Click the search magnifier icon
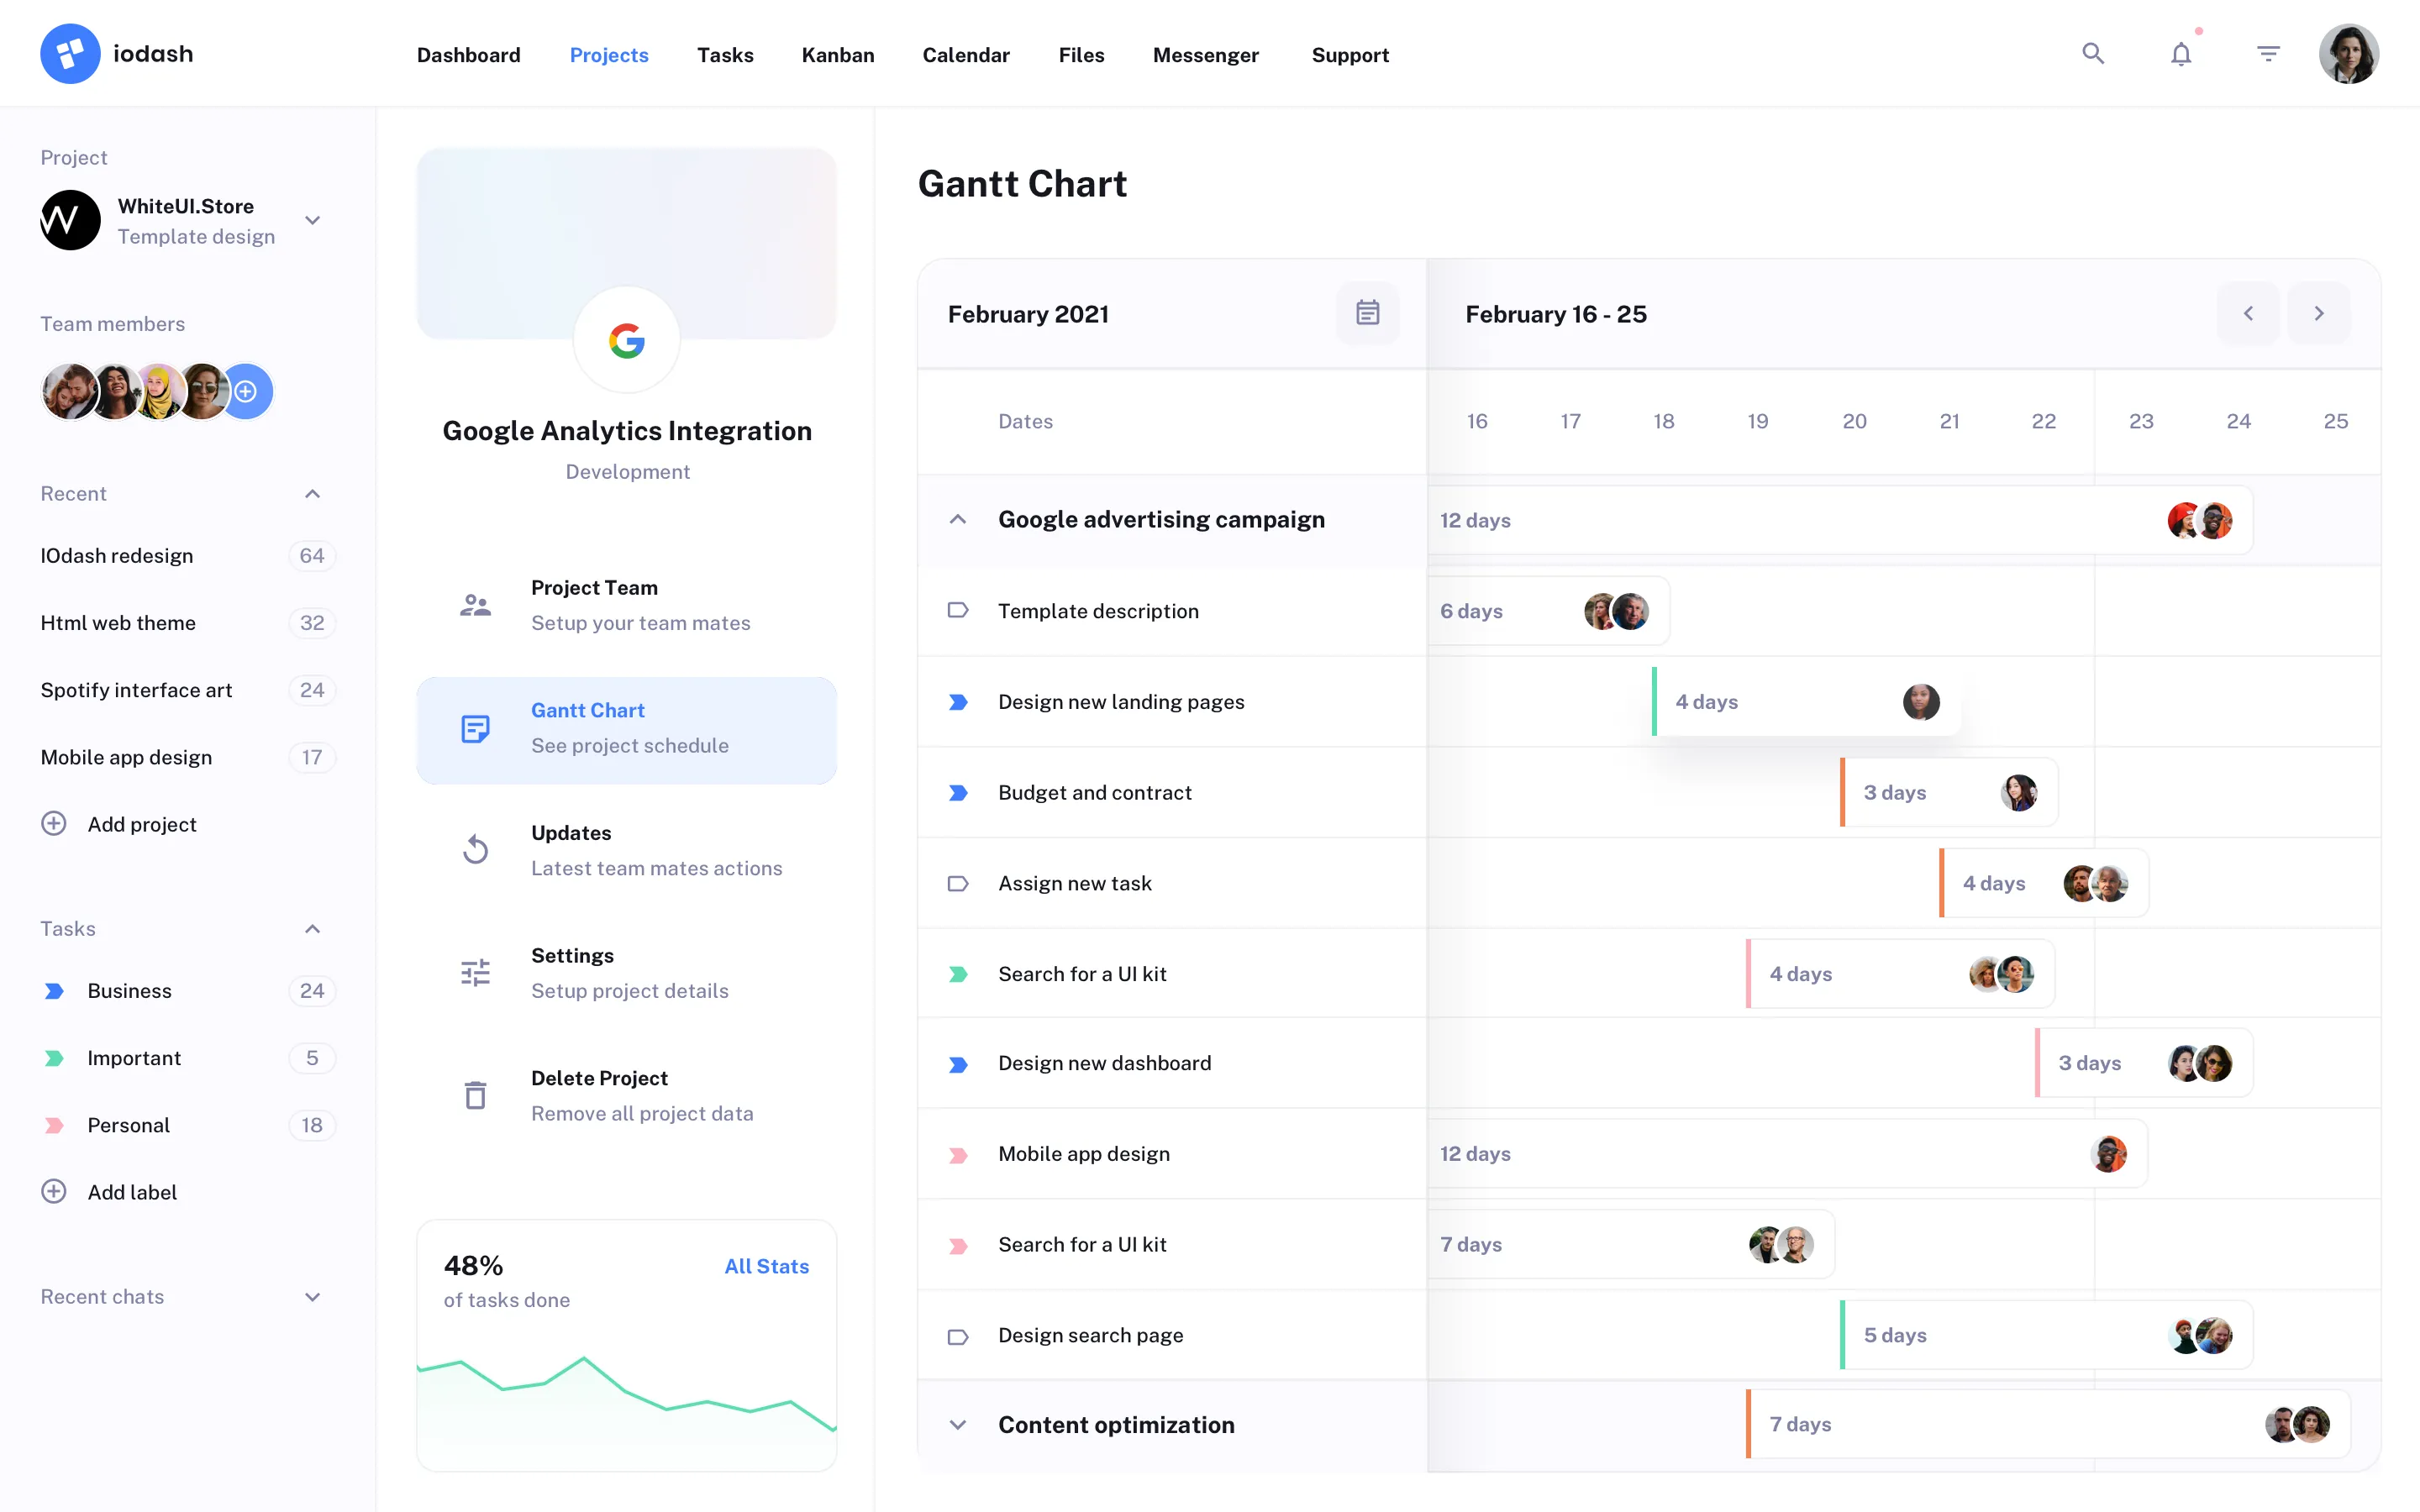 2092,54
